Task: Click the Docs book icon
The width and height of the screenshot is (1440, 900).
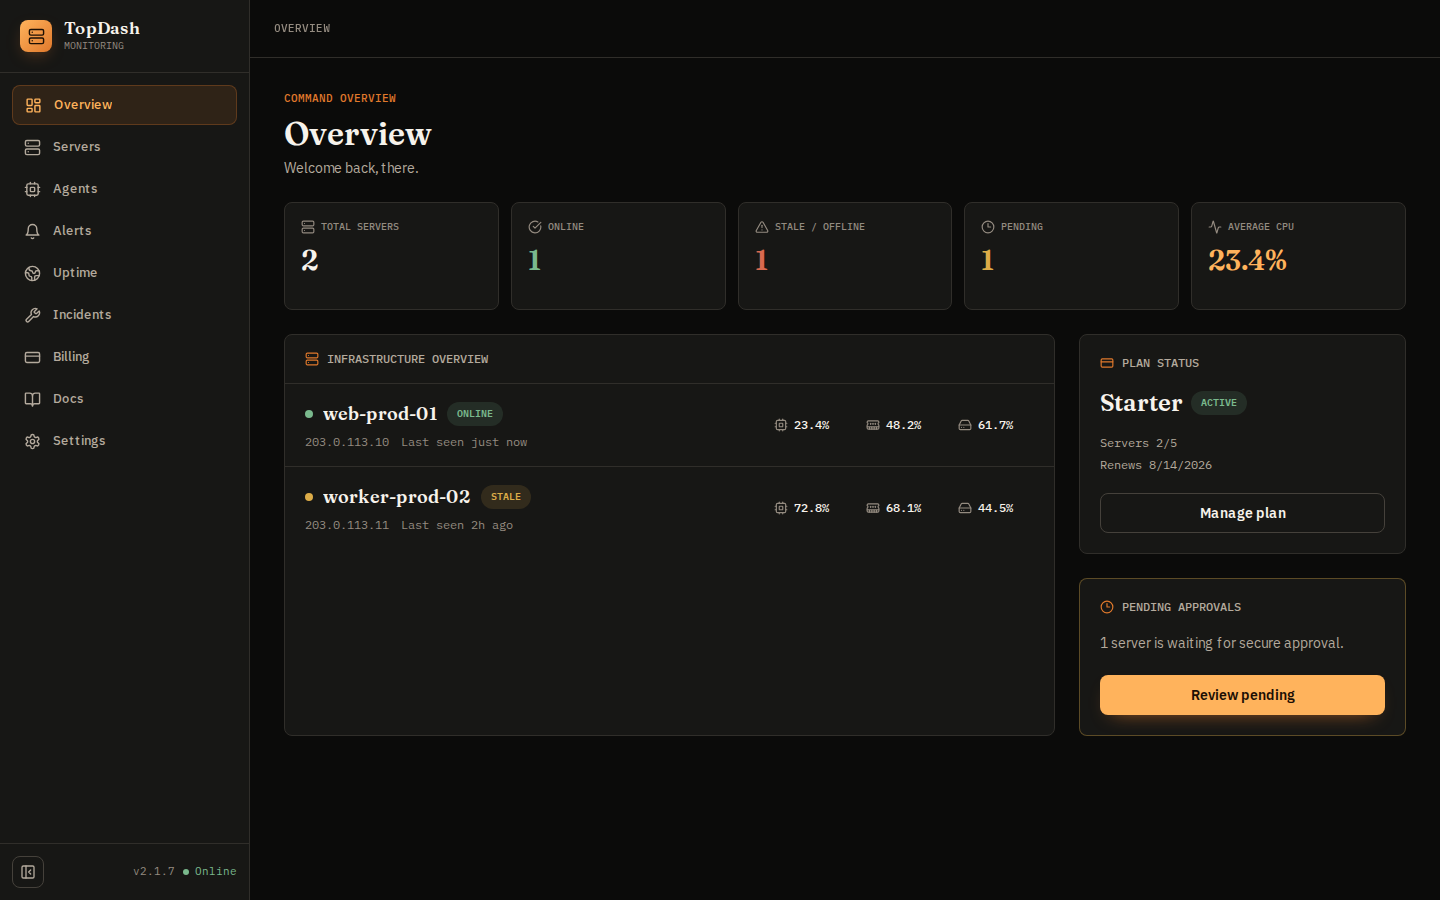Action: point(32,399)
